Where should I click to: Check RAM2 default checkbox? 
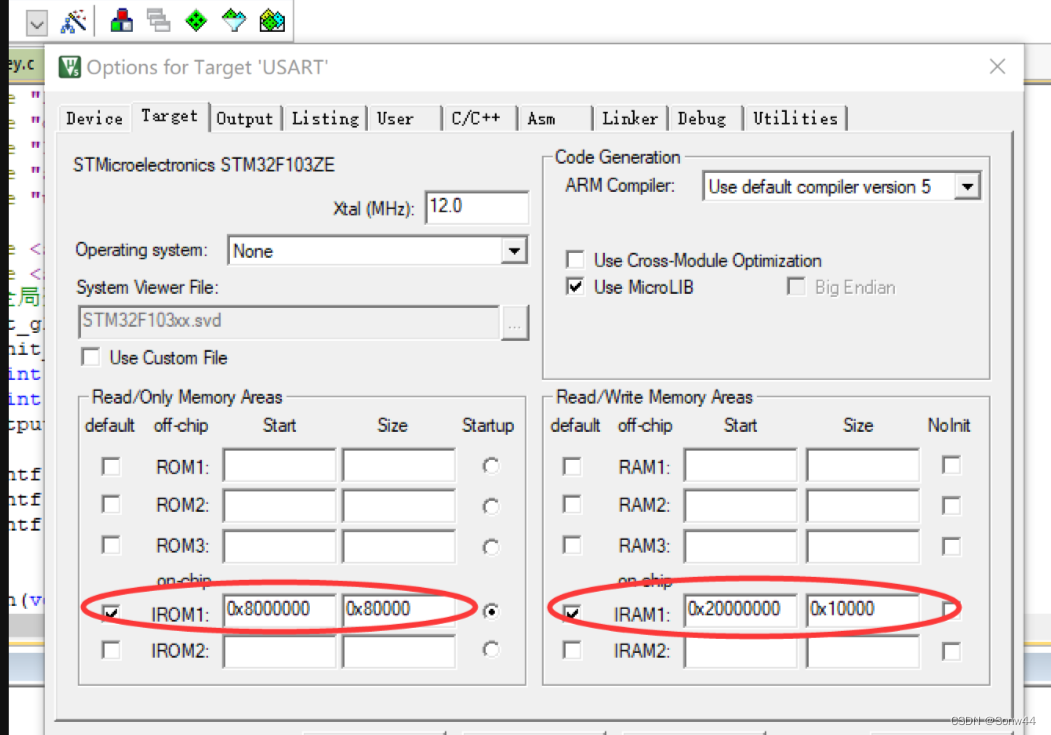pos(572,504)
